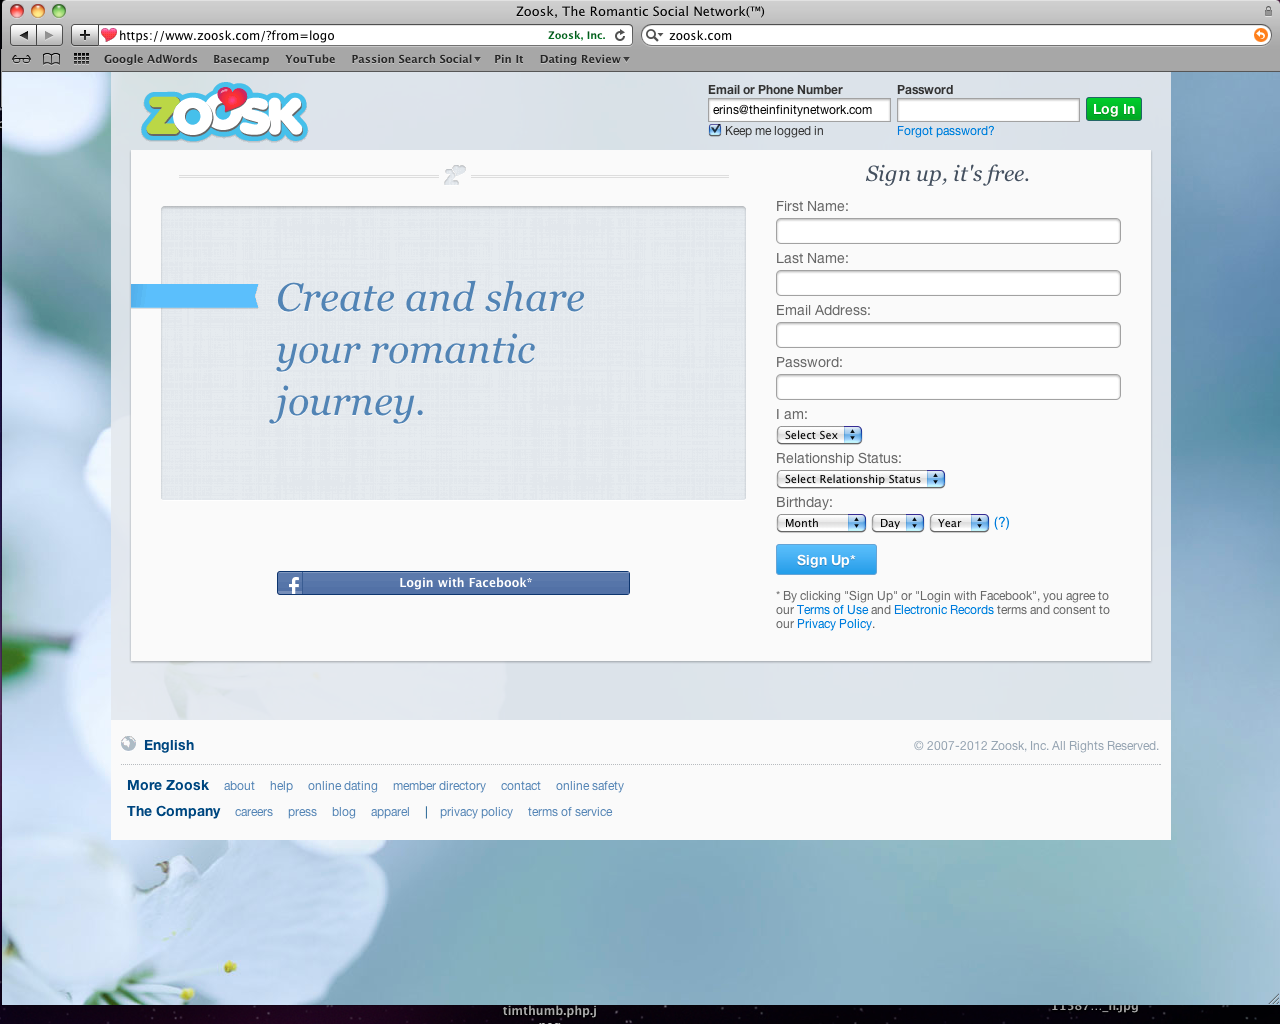Click the login Password field at top
The width and height of the screenshot is (1280, 1024).
point(988,110)
